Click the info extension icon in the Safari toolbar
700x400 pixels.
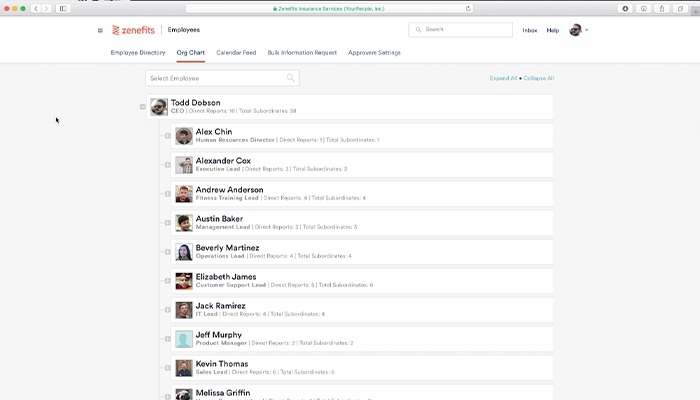point(643,8)
